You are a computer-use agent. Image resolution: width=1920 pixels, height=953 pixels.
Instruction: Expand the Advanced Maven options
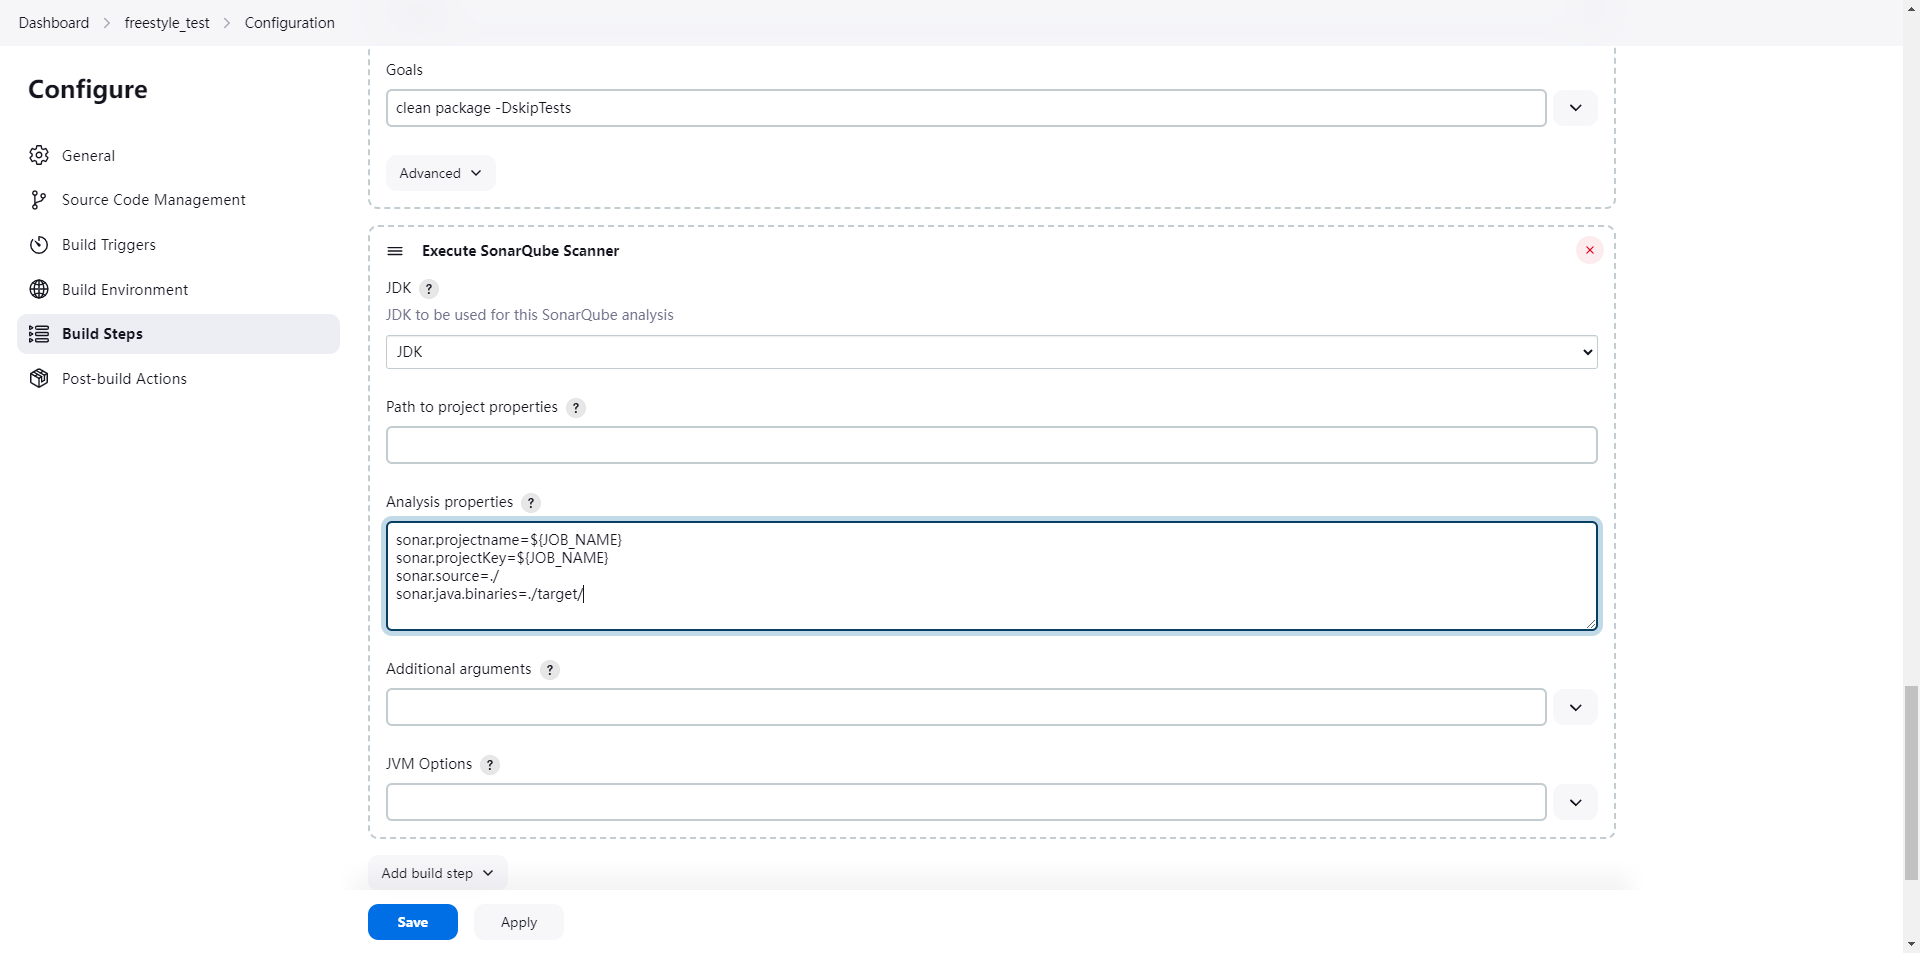440,173
